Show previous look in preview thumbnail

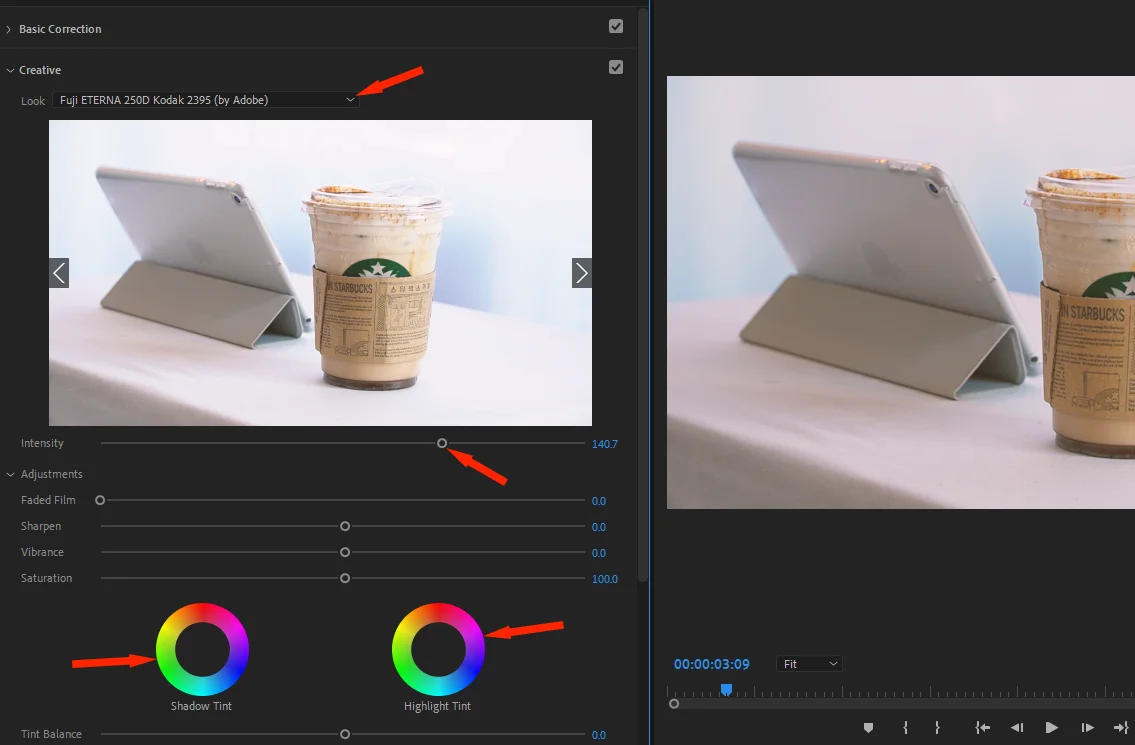[x=59, y=273]
